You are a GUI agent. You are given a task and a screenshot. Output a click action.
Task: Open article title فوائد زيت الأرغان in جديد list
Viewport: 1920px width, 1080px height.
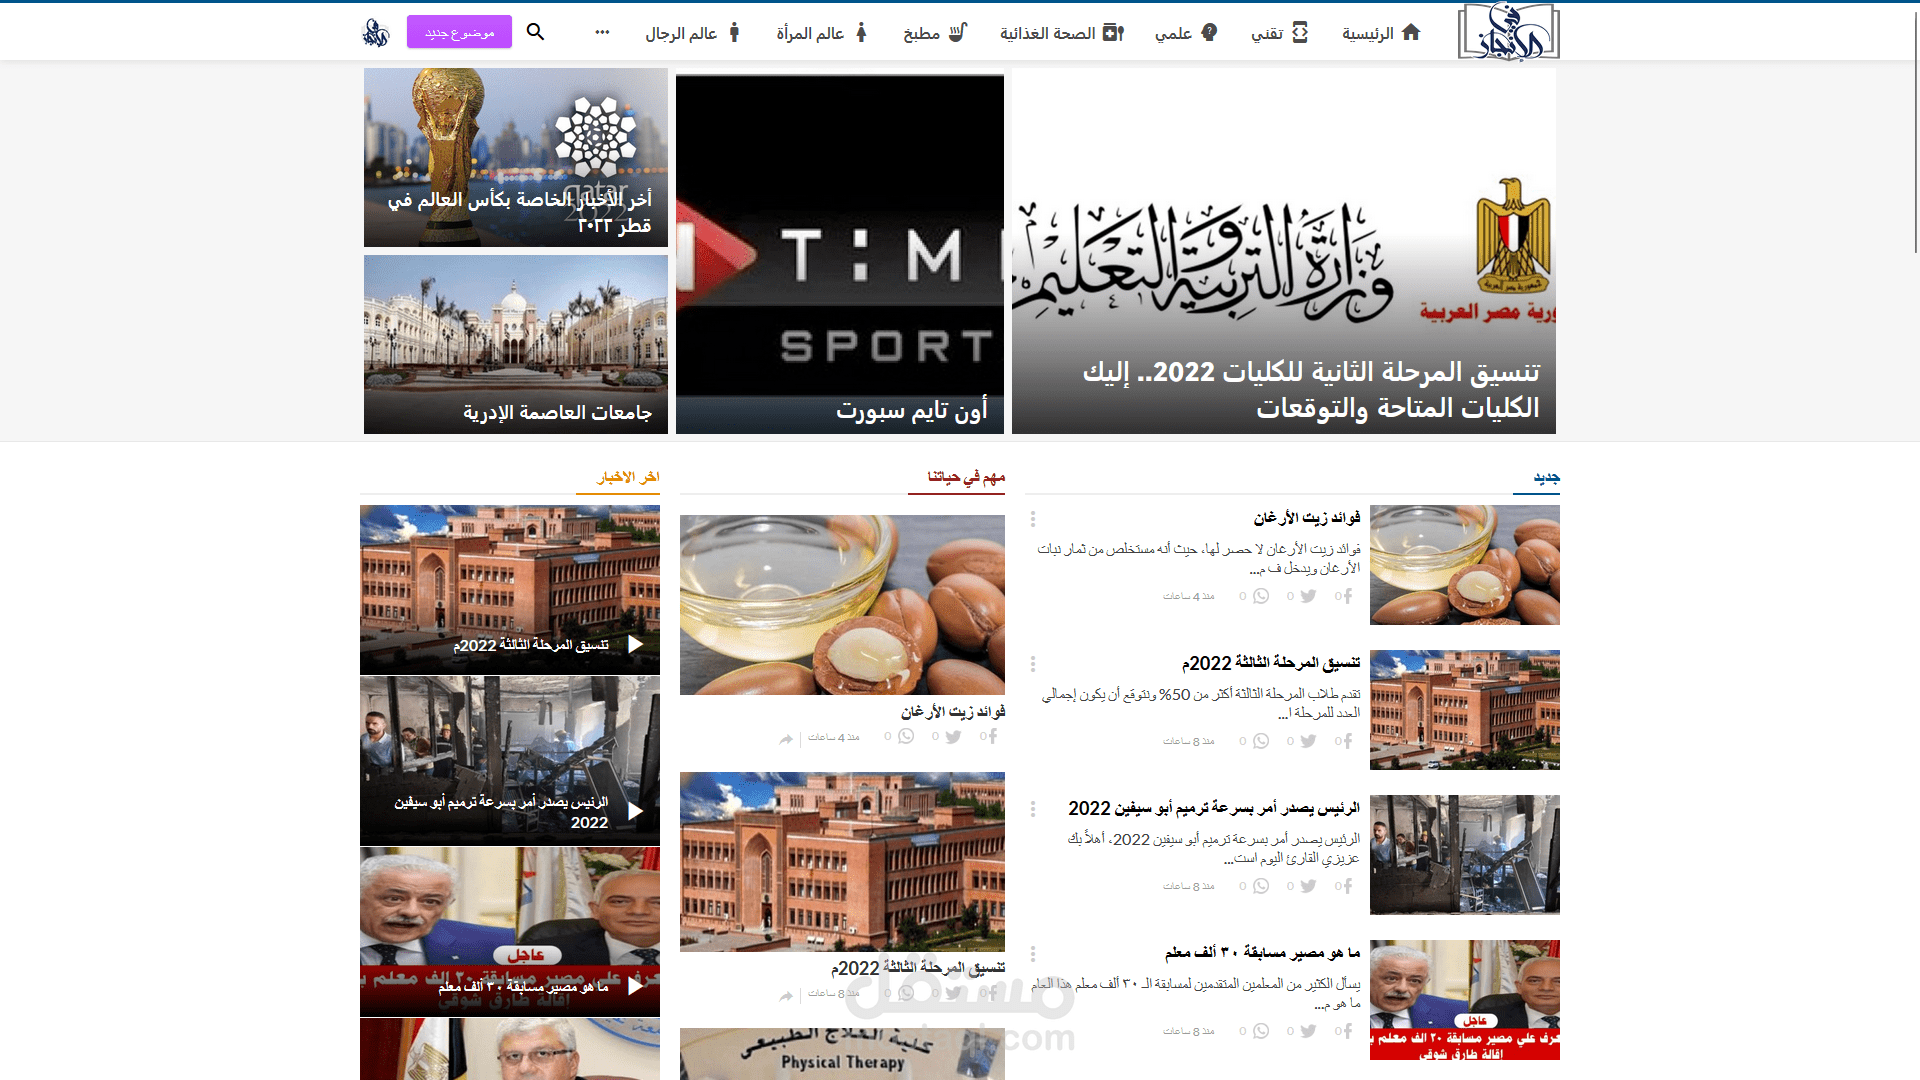click(x=1307, y=518)
